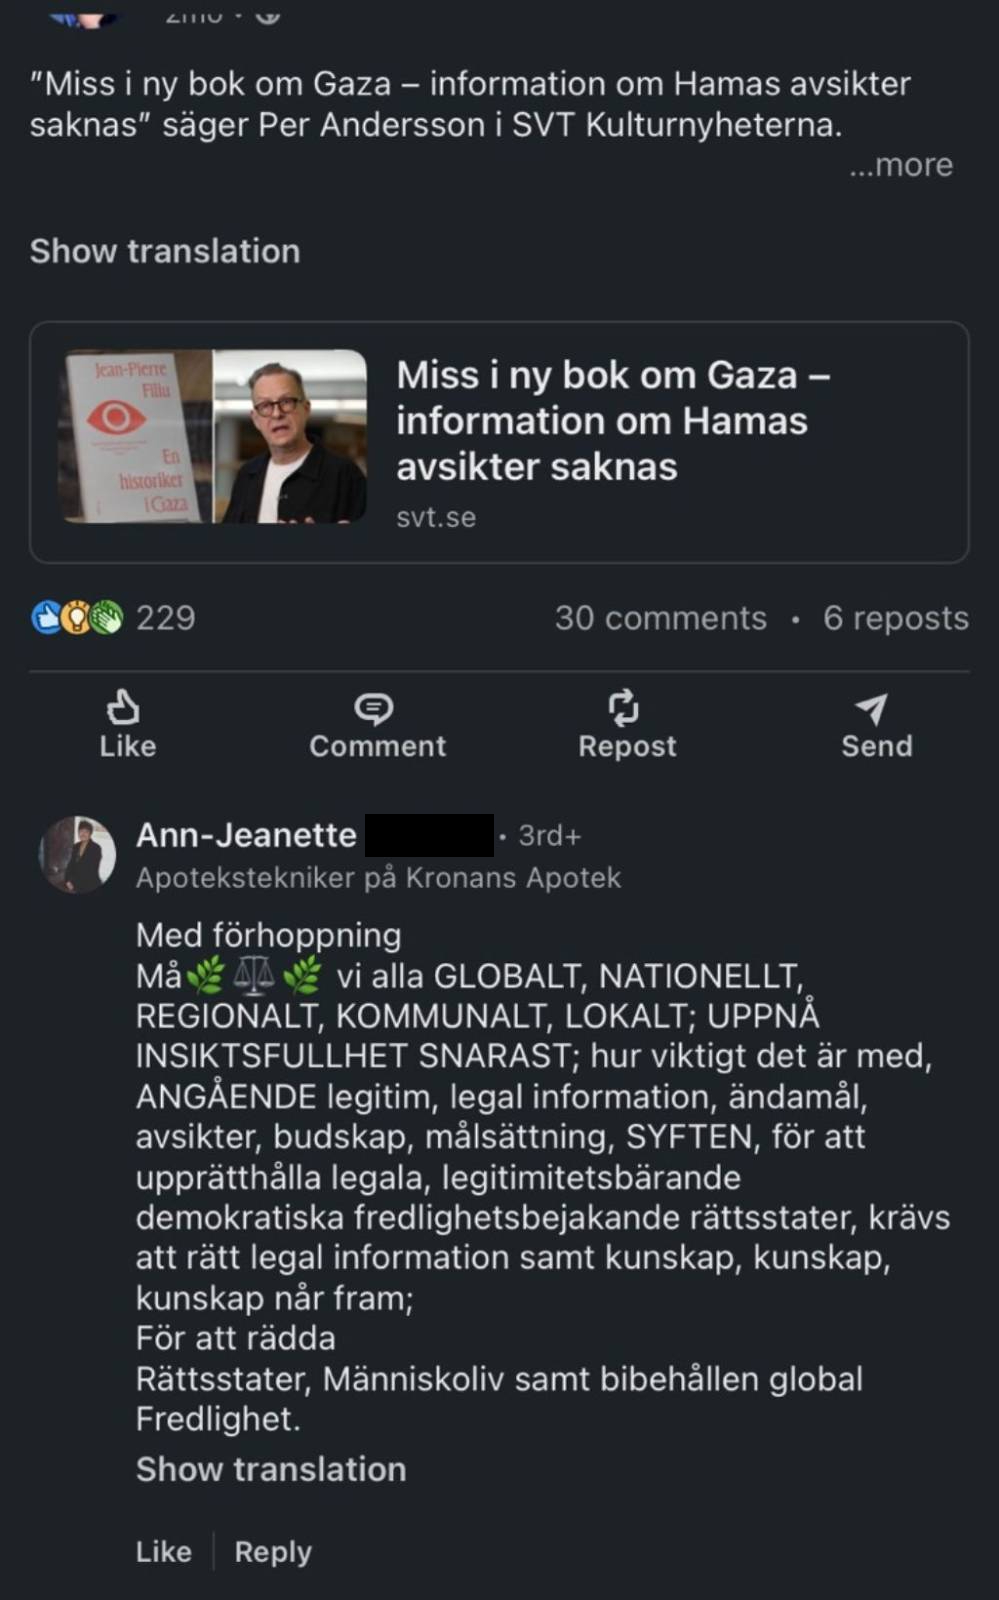View the 6 reposts

point(895,618)
